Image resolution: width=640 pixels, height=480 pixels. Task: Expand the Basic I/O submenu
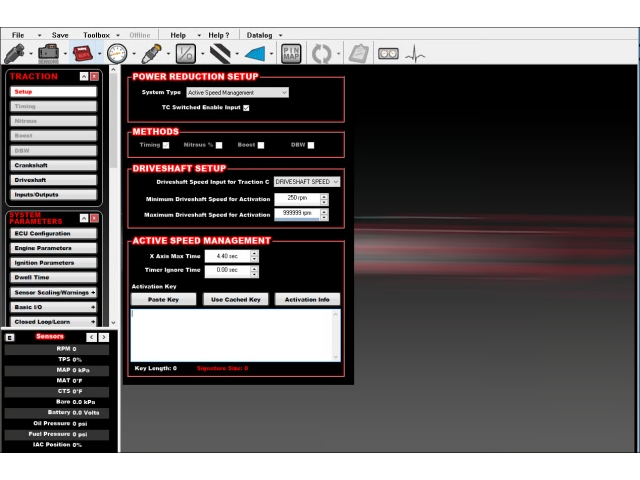tap(53, 307)
